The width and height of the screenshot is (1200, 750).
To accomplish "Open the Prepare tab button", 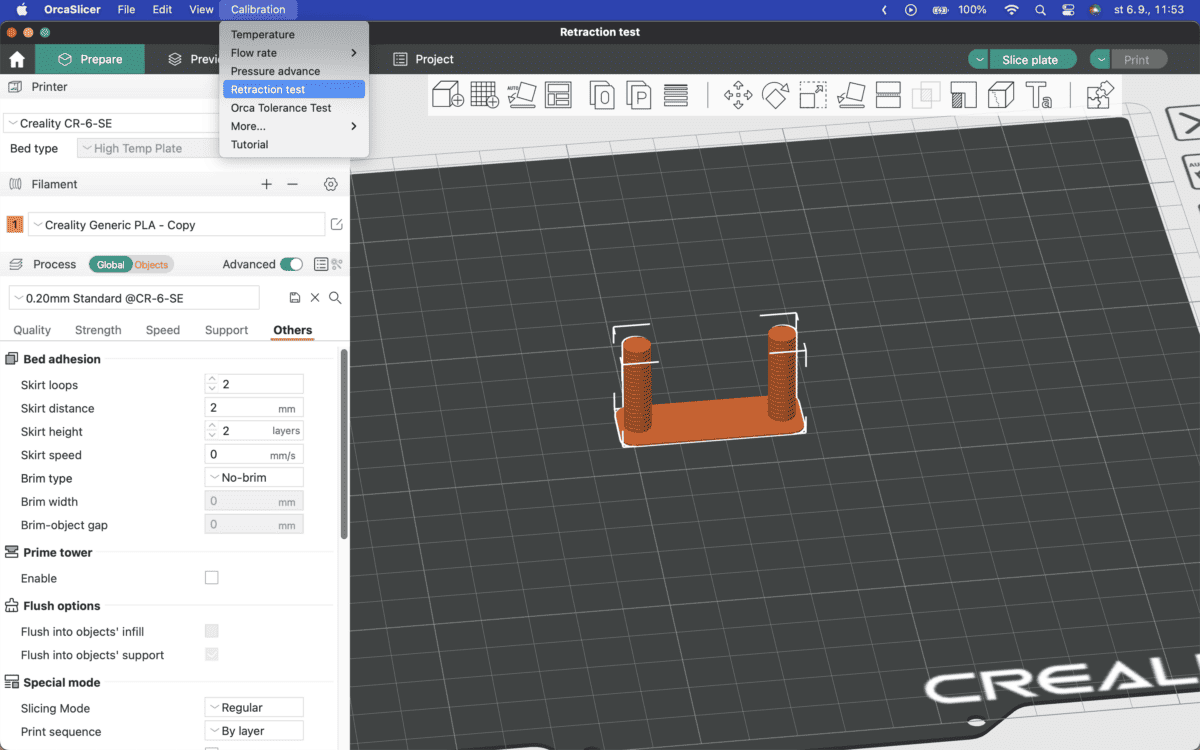I will (x=89, y=59).
